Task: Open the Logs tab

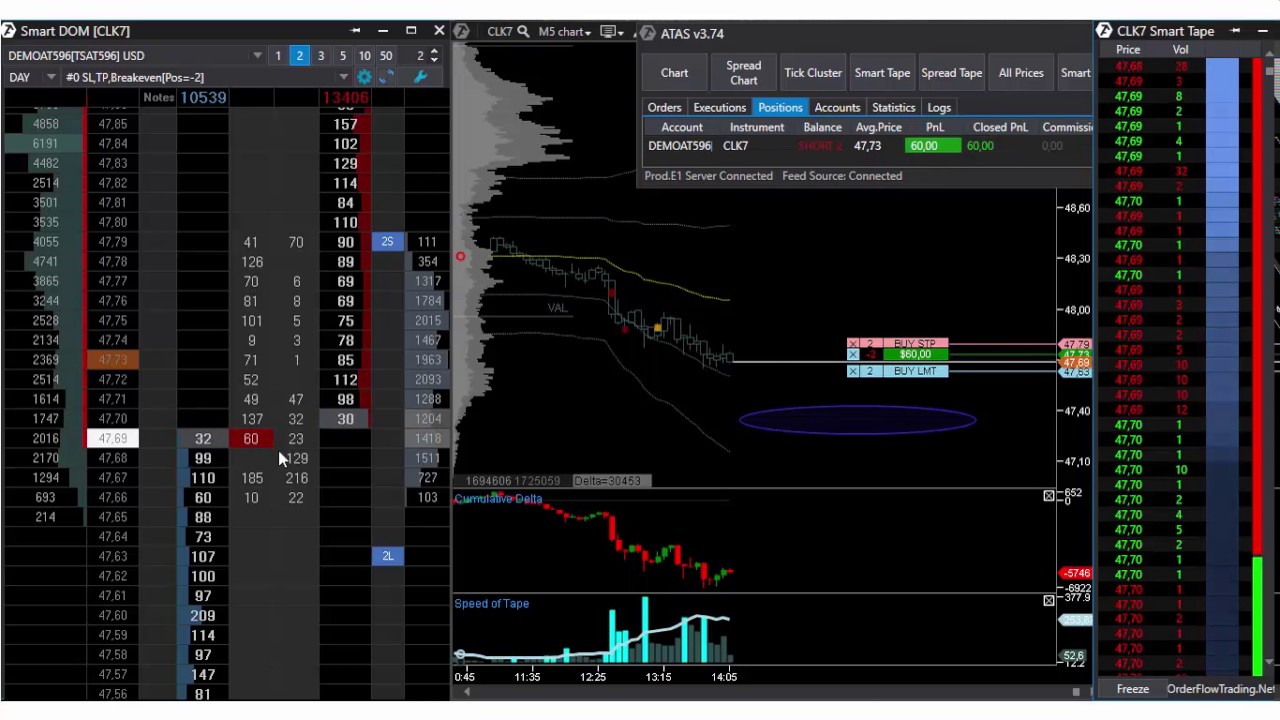Action: pyautogui.click(x=939, y=108)
